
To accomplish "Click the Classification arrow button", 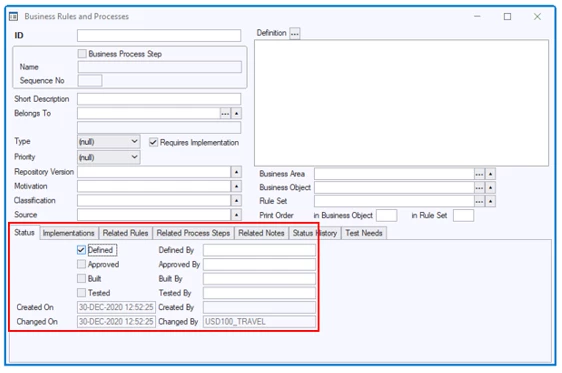I will [x=236, y=201].
